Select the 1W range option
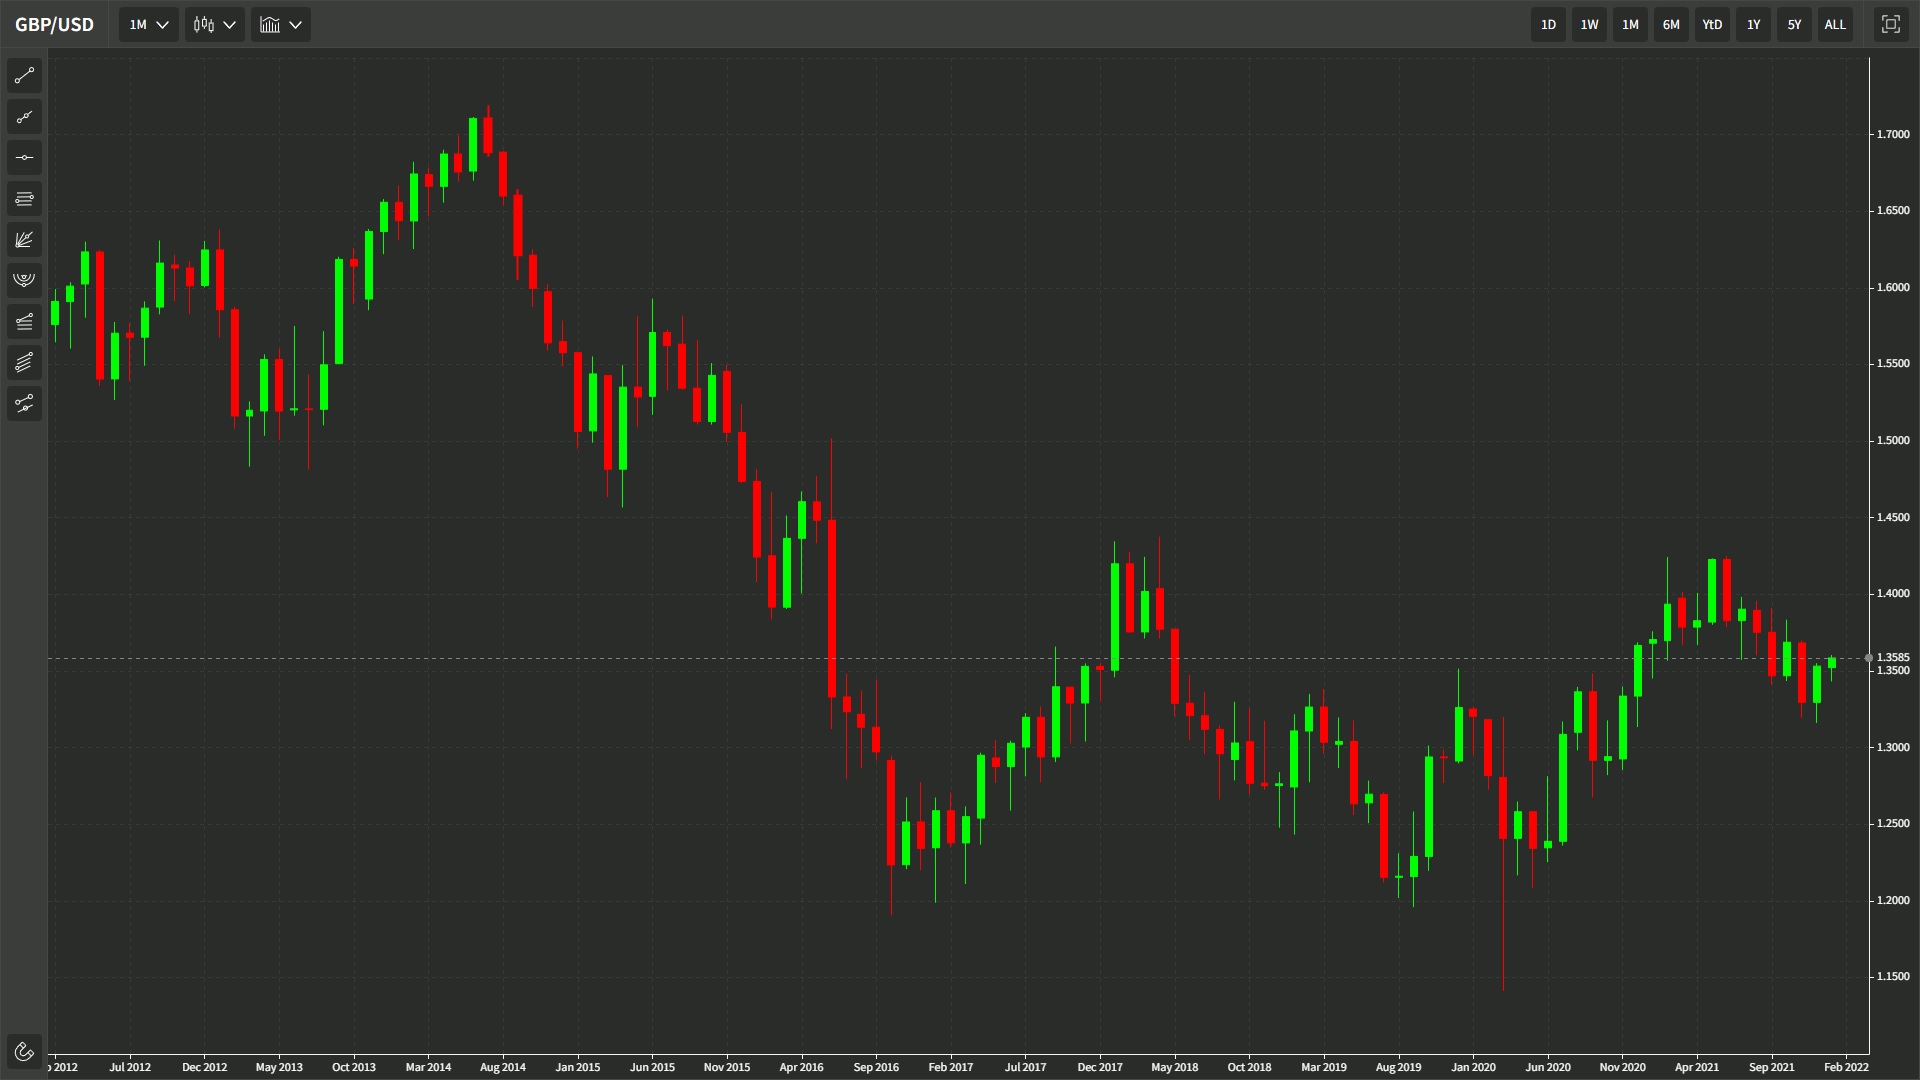The width and height of the screenshot is (1920, 1080). click(1589, 25)
